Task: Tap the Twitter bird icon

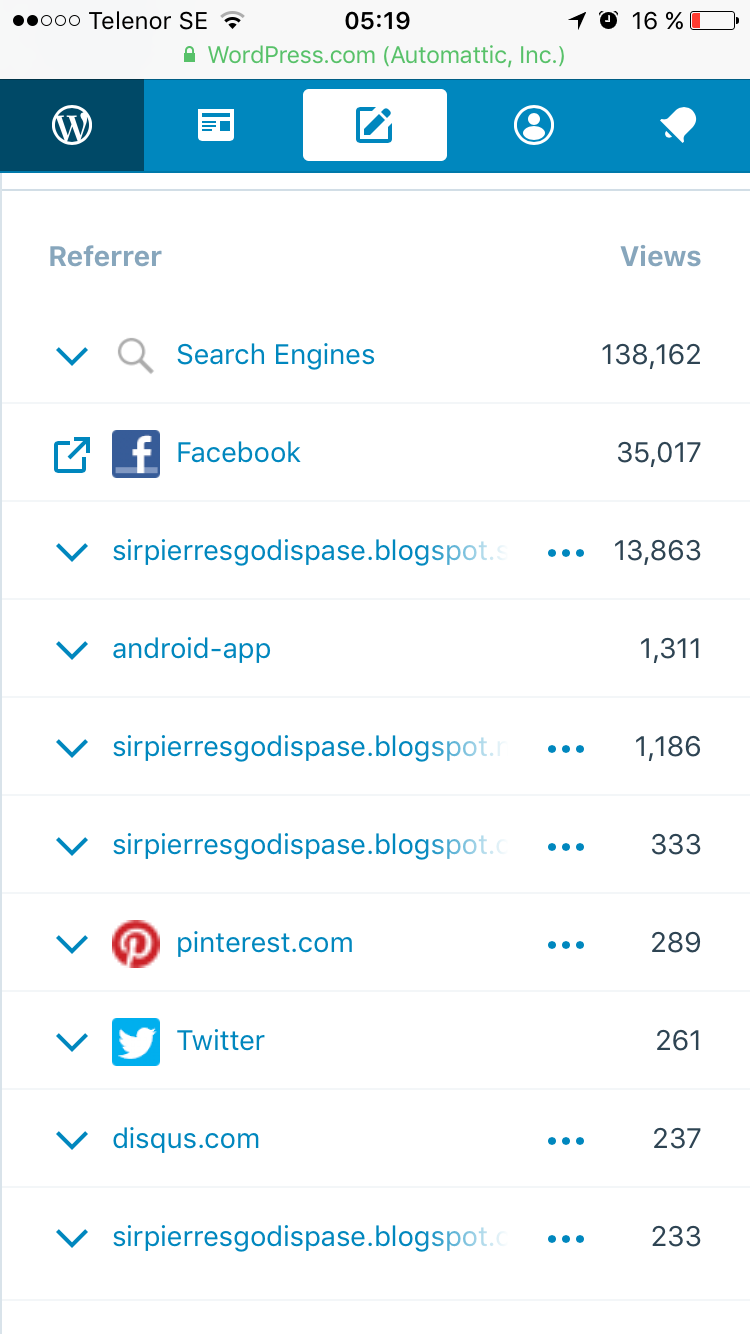Action: (136, 1042)
